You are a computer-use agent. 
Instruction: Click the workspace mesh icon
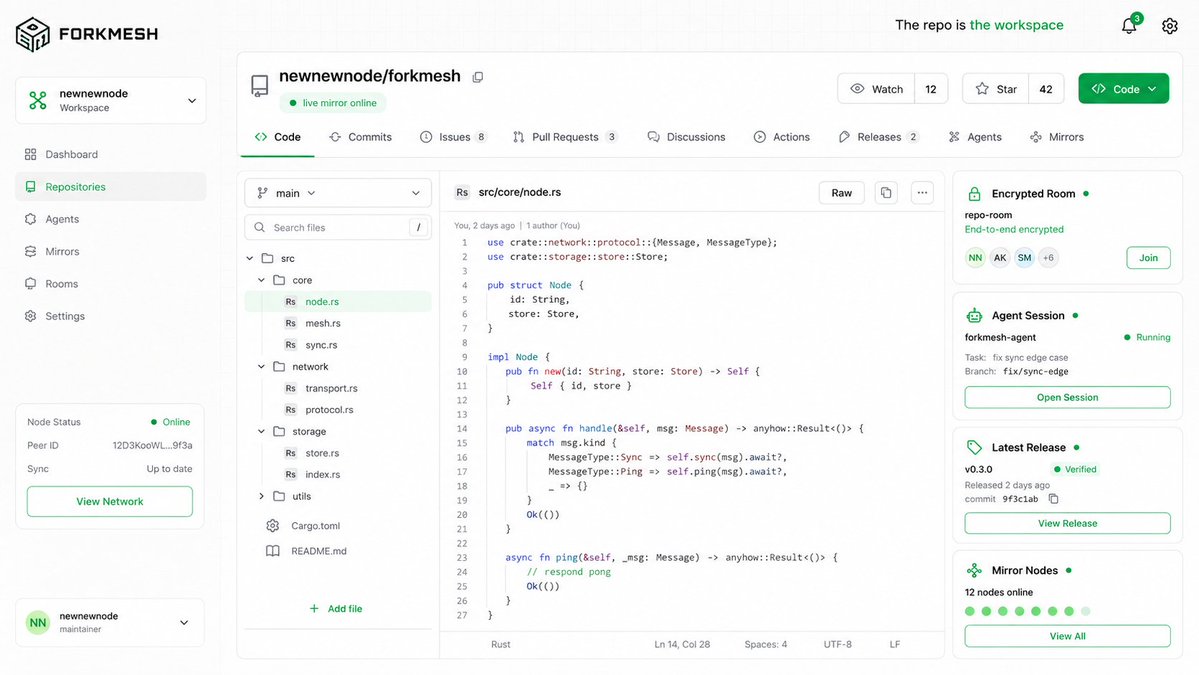pos(38,100)
